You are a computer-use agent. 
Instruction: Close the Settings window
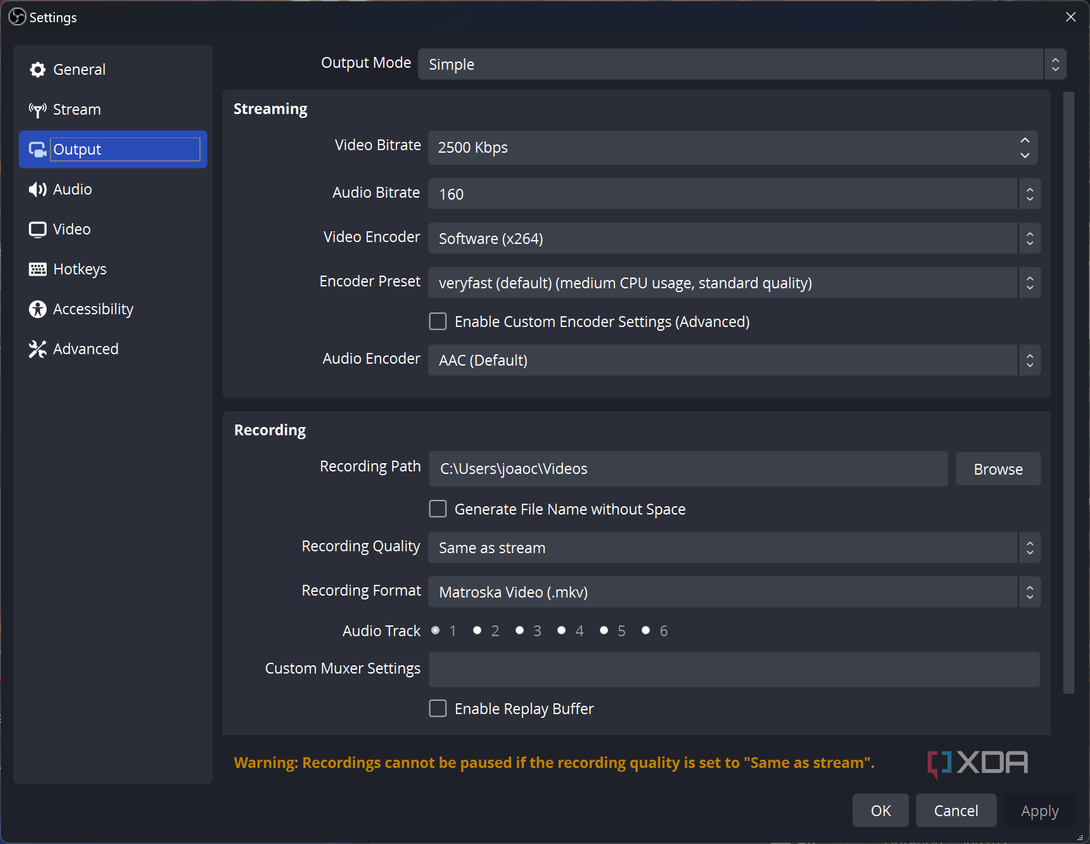[1071, 17]
